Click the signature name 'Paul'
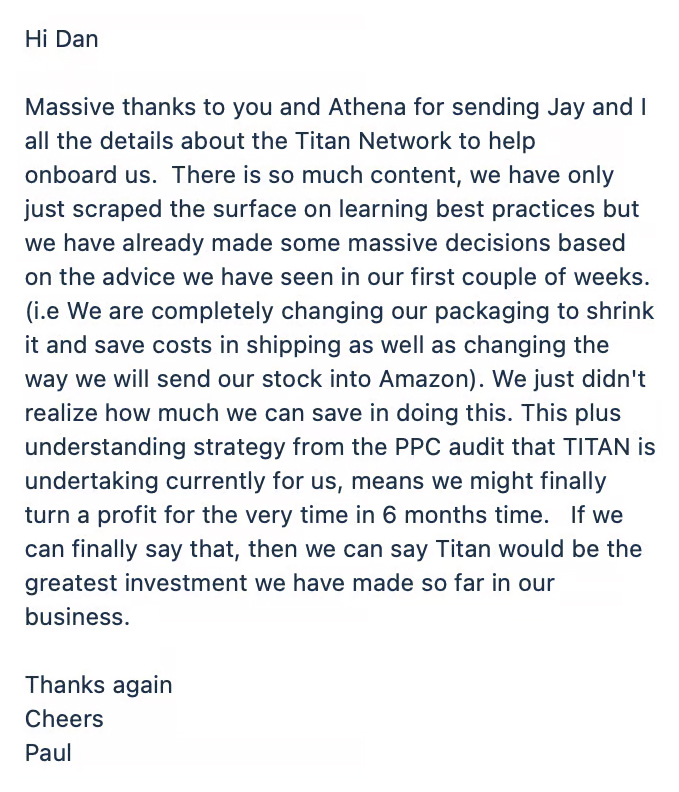 click(x=48, y=753)
